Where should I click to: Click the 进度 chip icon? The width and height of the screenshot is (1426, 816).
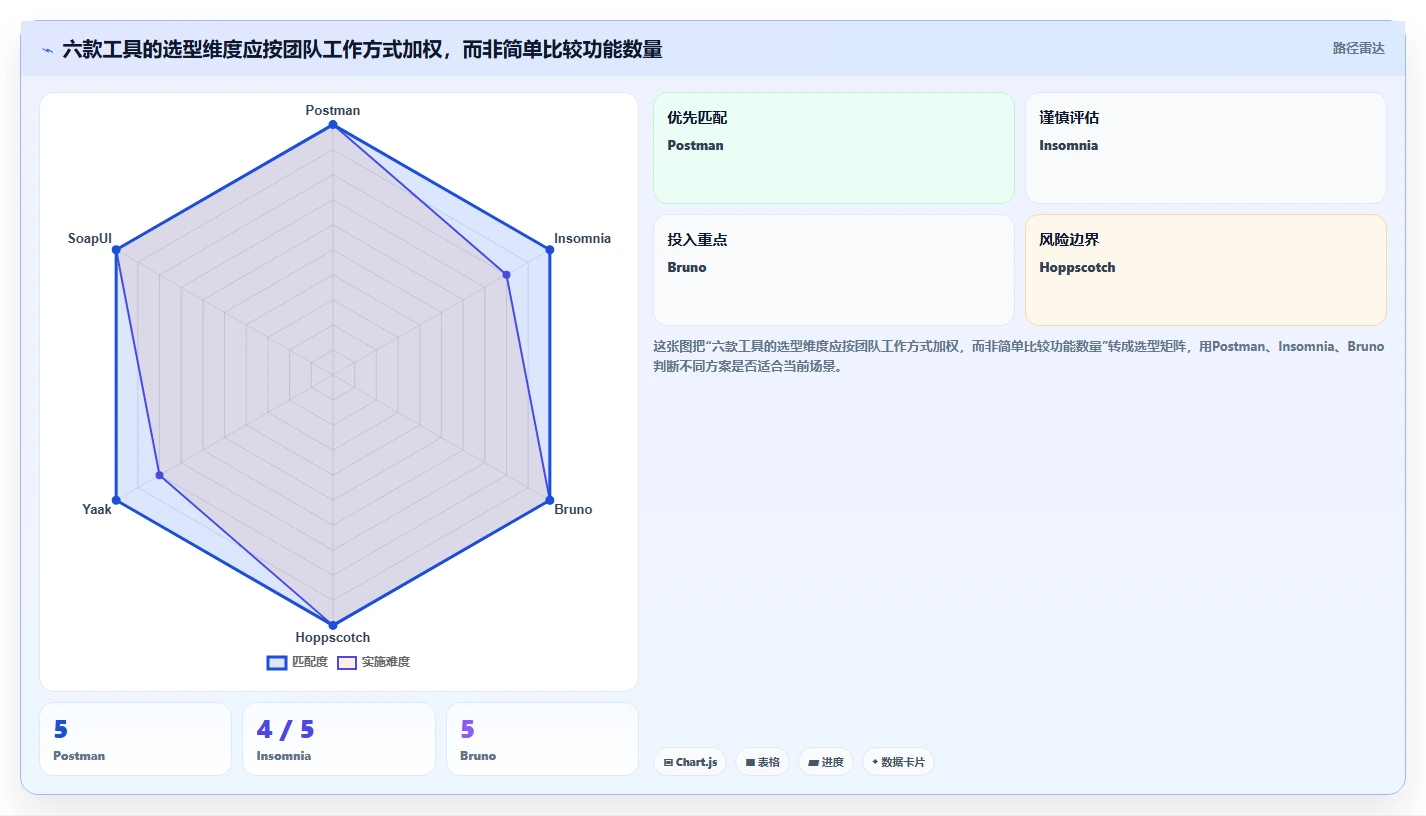813,763
